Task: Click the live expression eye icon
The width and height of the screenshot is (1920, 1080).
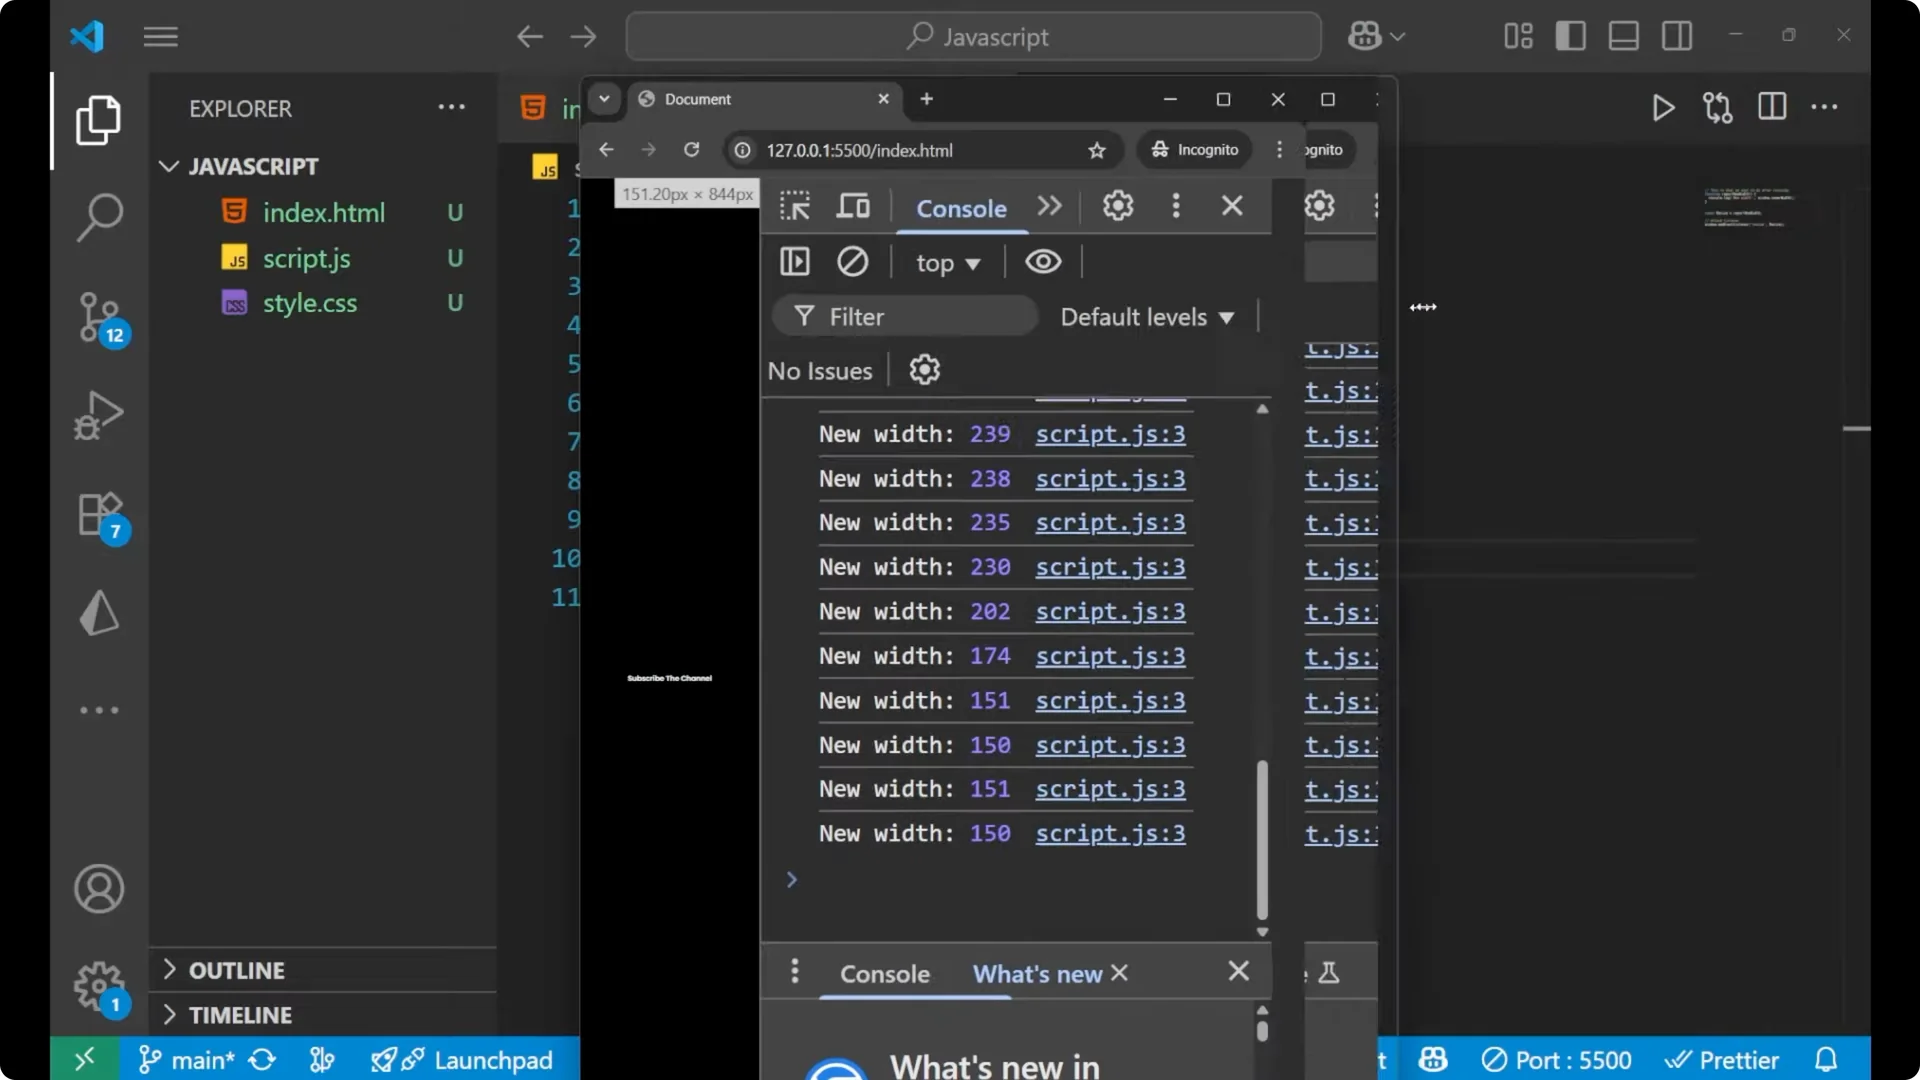Action: click(x=1043, y=262)
